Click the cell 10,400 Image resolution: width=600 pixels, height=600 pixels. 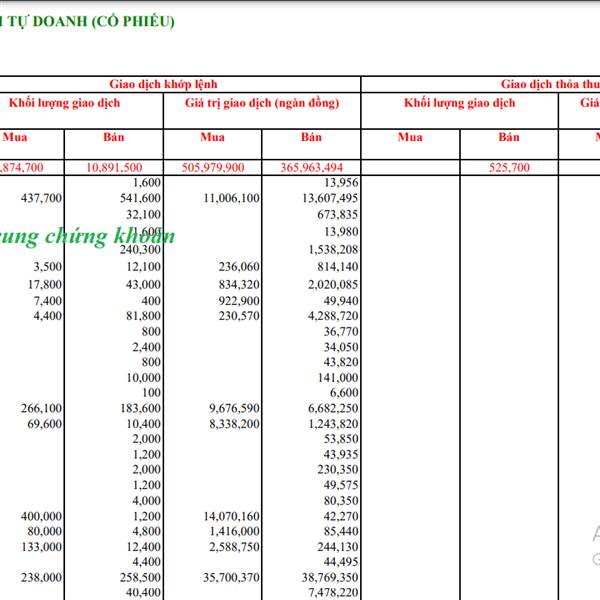coord(143,424)
